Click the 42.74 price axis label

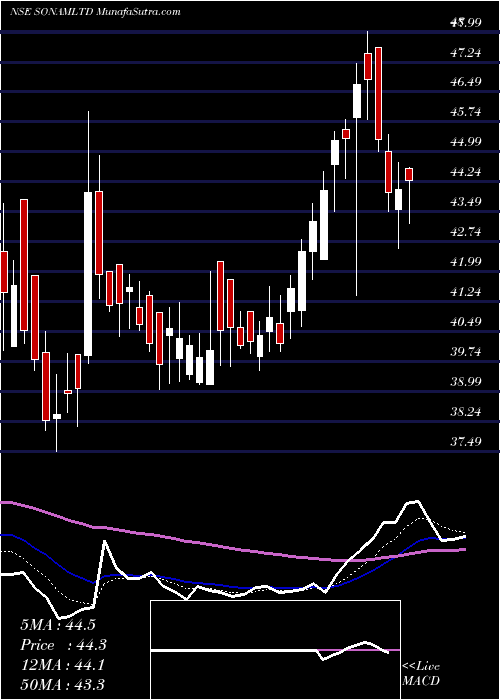point(466,232)
